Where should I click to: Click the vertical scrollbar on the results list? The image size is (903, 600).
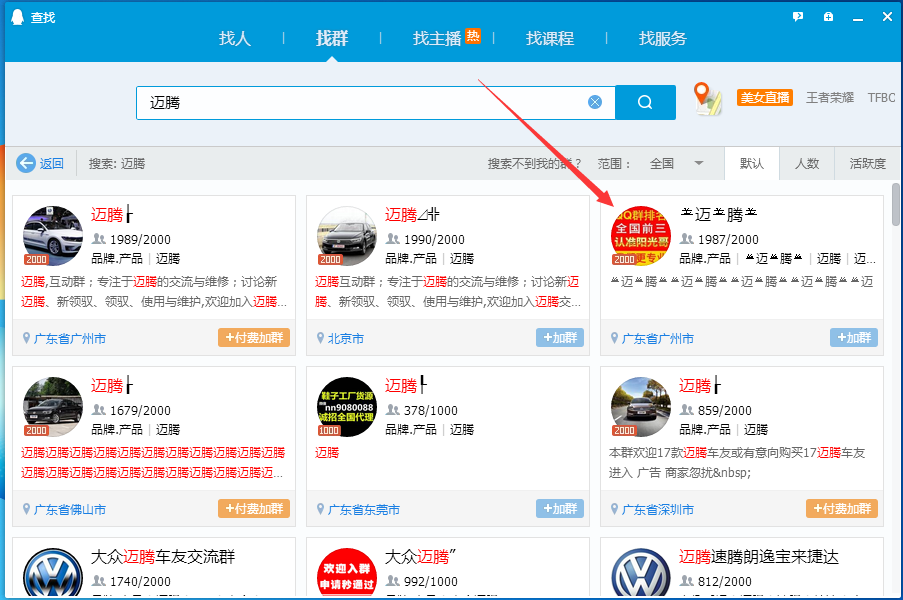(x=896, y=210)
